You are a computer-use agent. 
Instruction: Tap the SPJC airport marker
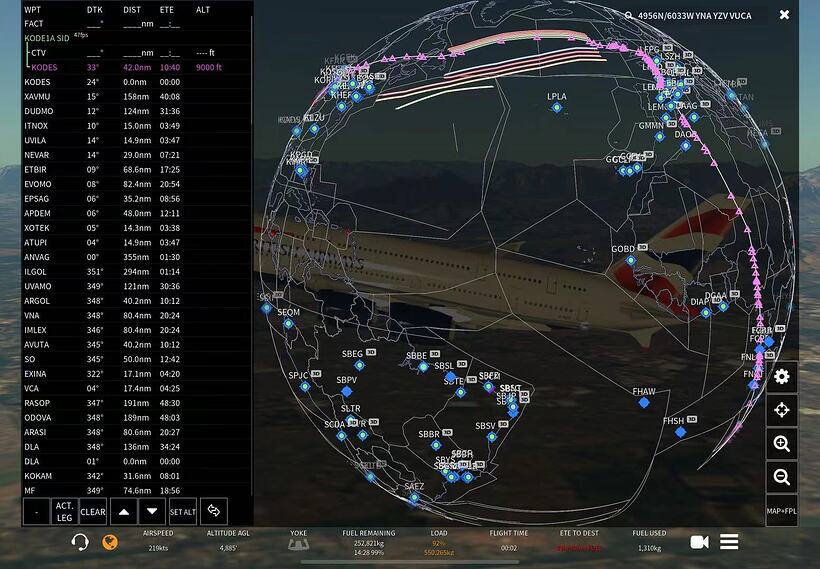[x=305, y=386]
